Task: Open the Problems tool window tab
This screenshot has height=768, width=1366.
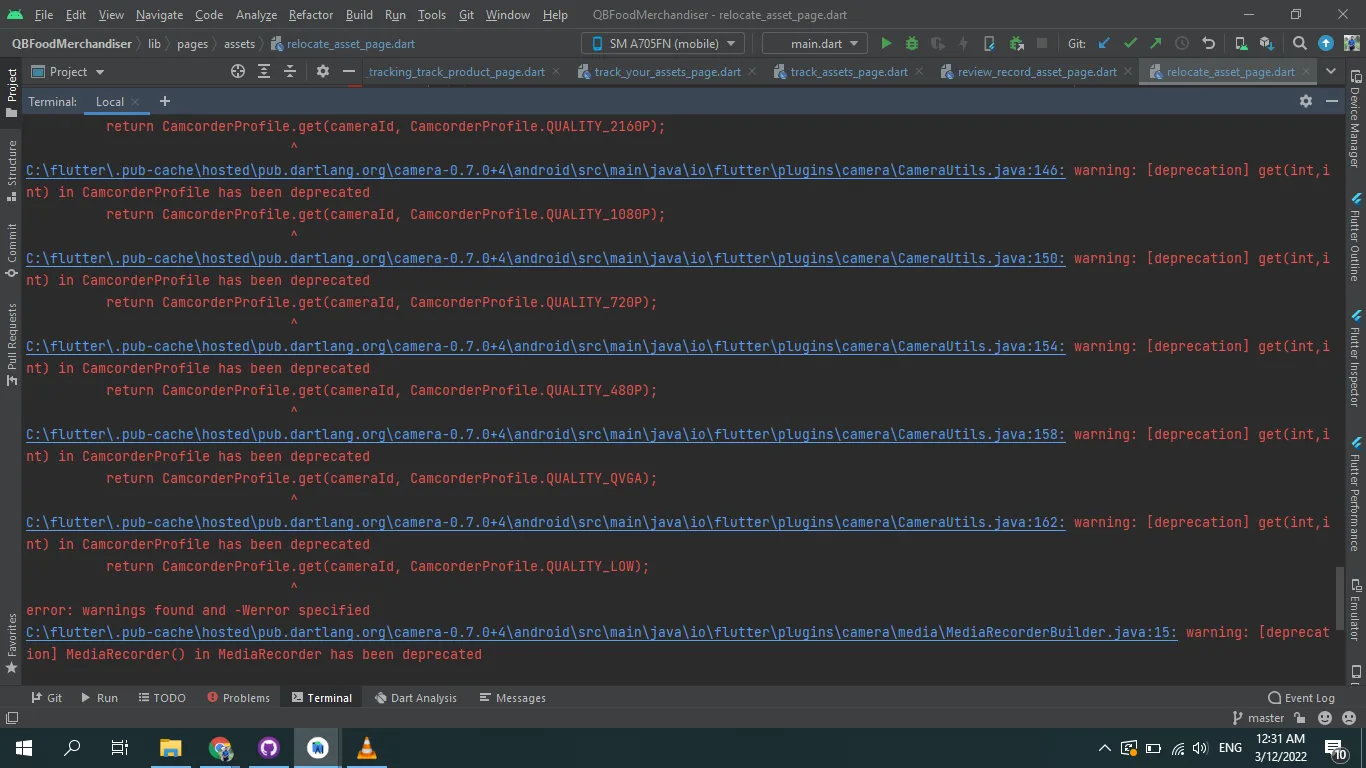Action: click(x=238, y=698)
